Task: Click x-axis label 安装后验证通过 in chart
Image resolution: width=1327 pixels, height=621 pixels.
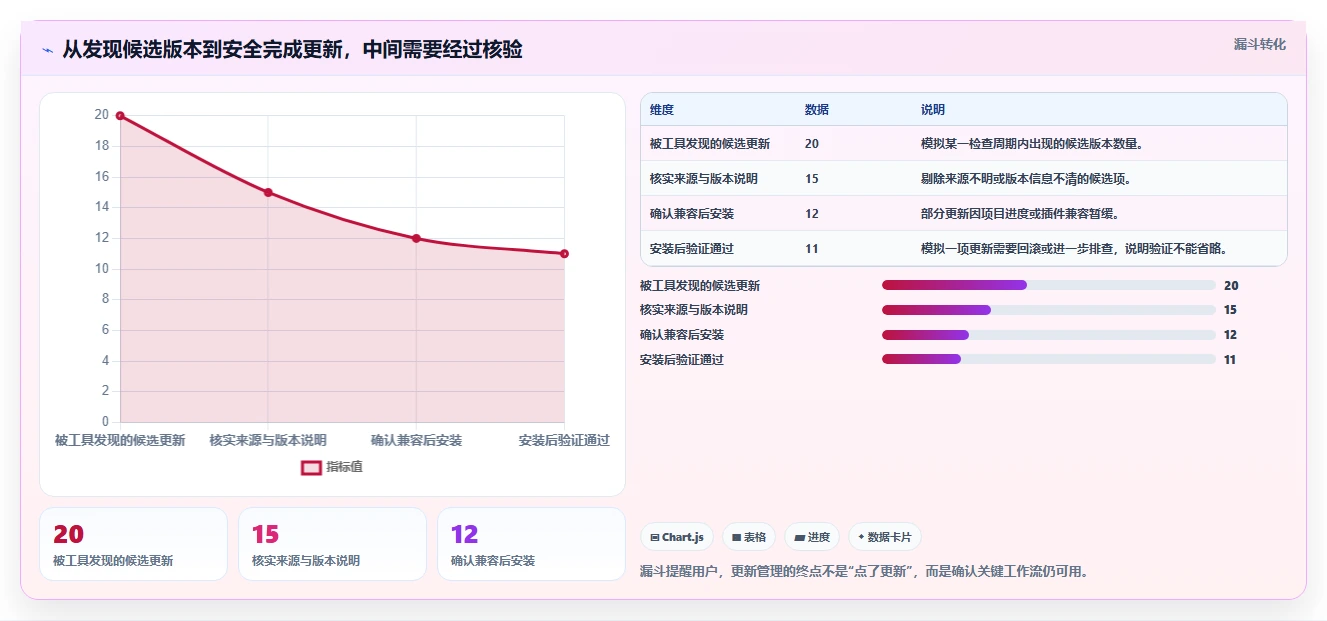Action: [x=564, y=440]
